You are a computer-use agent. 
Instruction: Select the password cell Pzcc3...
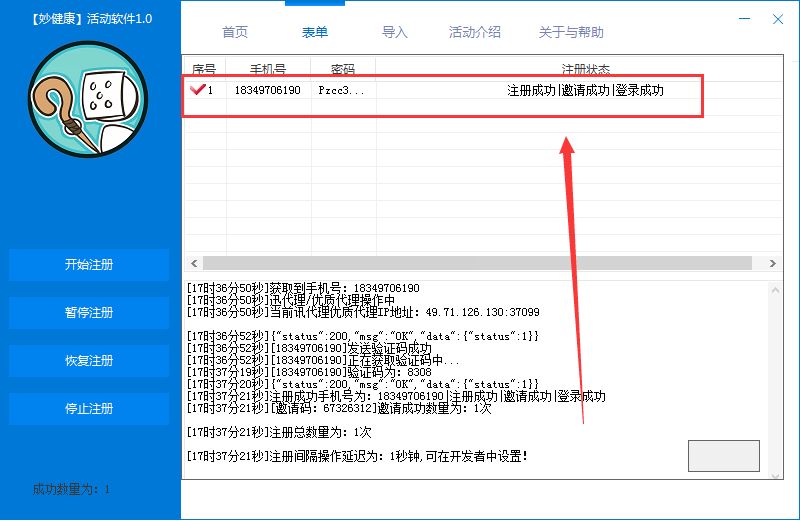[341, 90]
